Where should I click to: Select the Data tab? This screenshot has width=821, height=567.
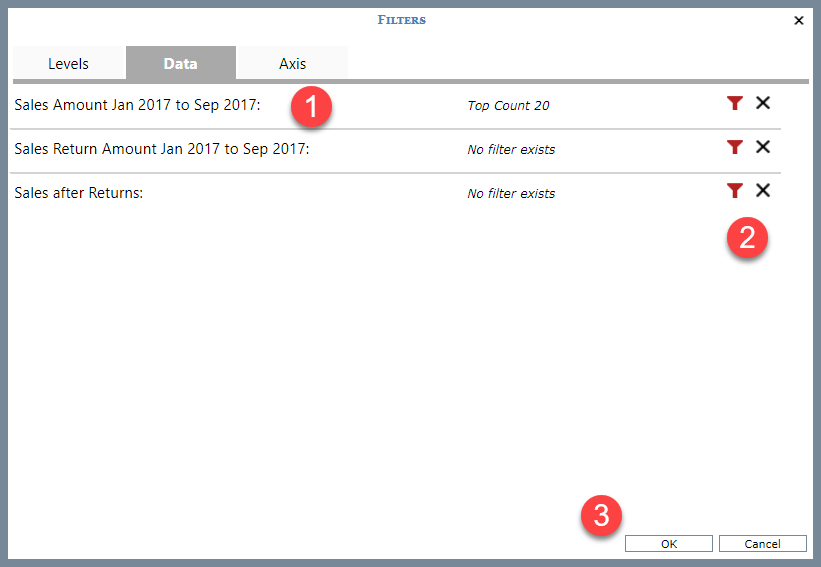180,63
